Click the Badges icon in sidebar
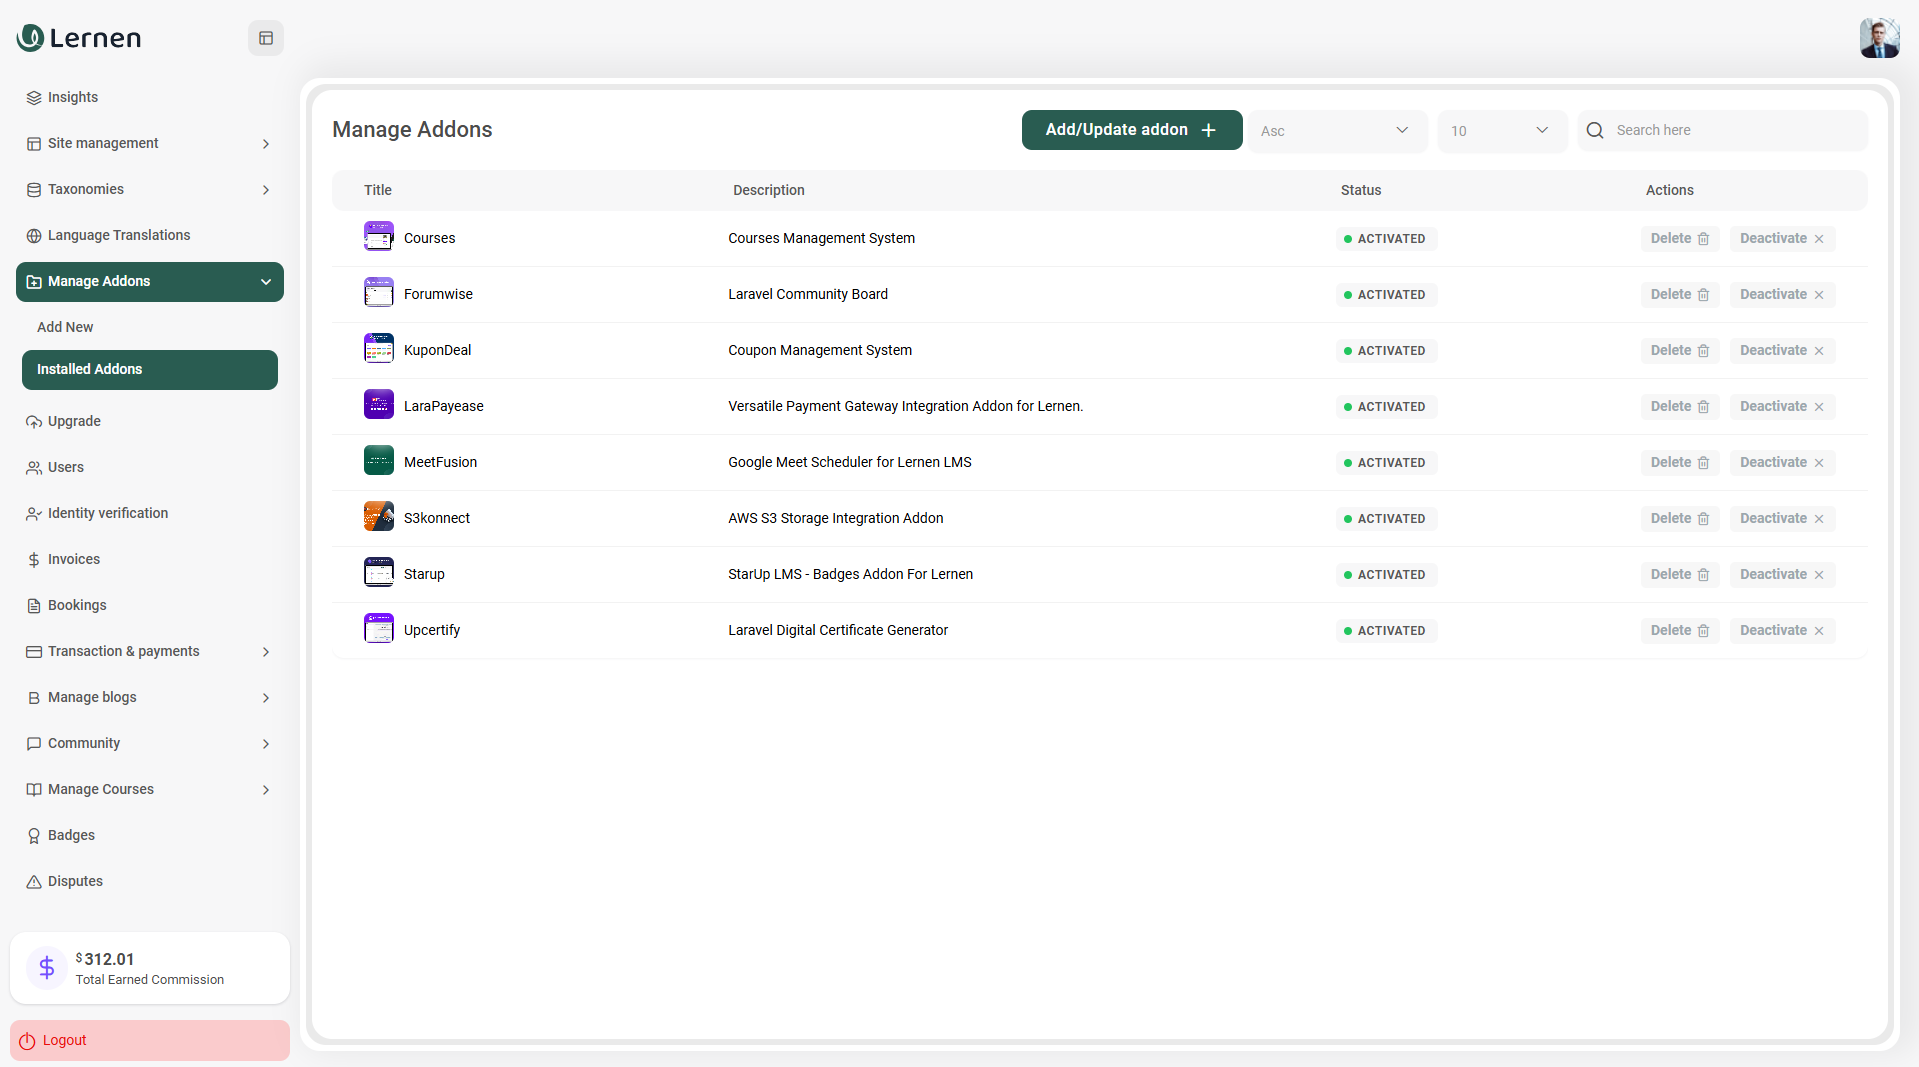The width and height of the screenshot is (1919, 1067). point(34,835)
